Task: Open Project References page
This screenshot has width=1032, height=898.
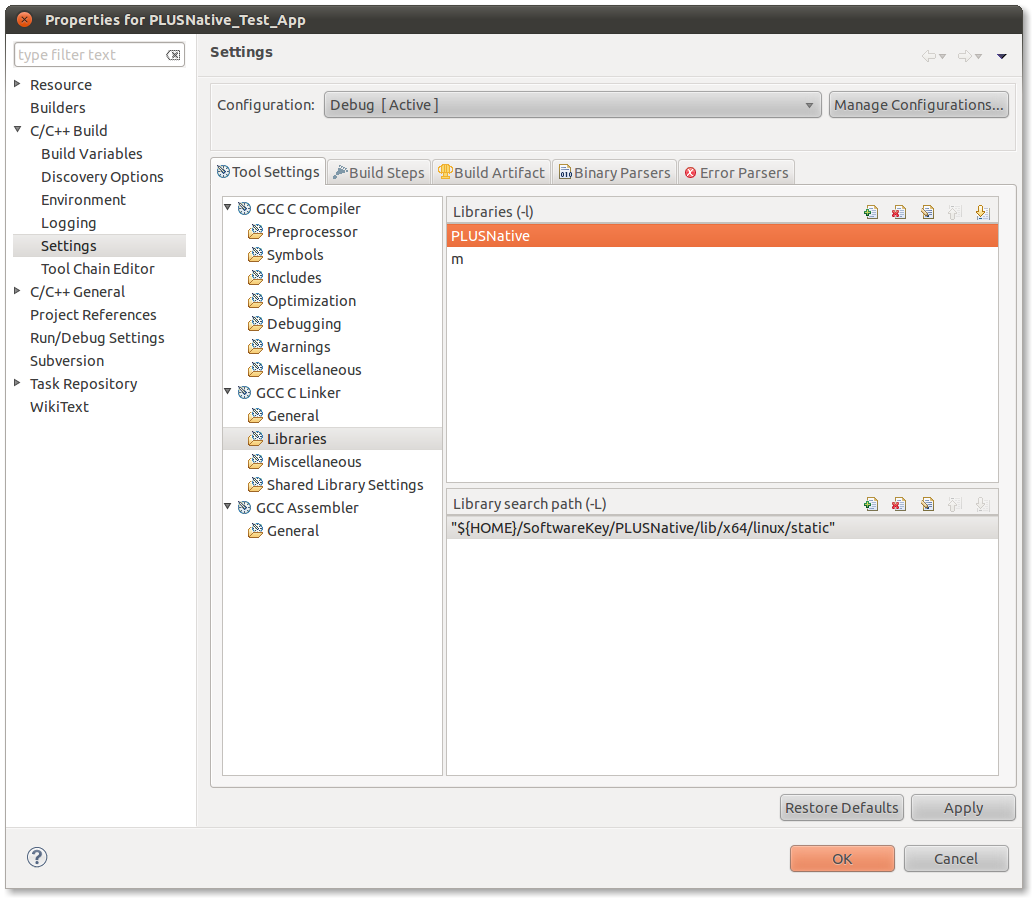Action: tap(93, 315)
